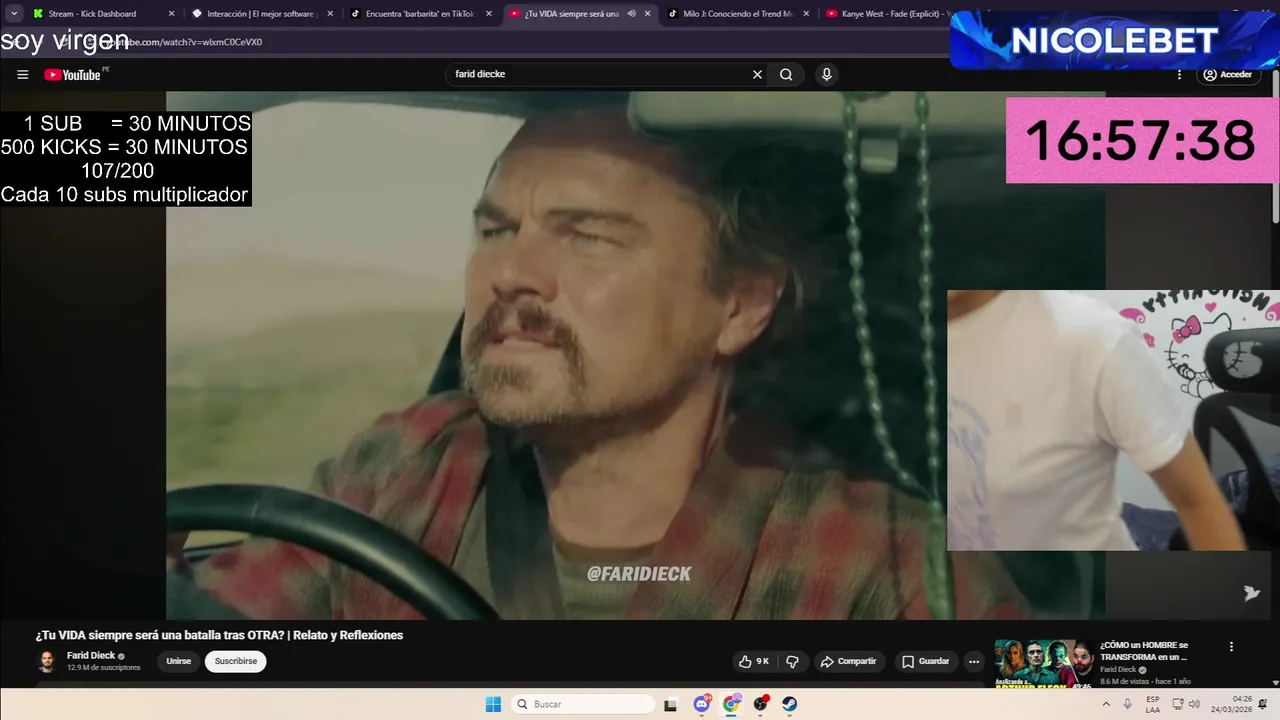Open Discord from the taskbar
This screenshot has width=1280, height=720.
(702, 704)
